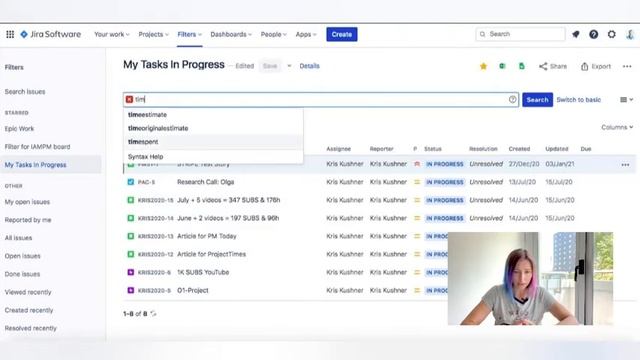Click the priority icon for KRIS2020-15 row
This screenshot has height=360, width=640.
417,200
